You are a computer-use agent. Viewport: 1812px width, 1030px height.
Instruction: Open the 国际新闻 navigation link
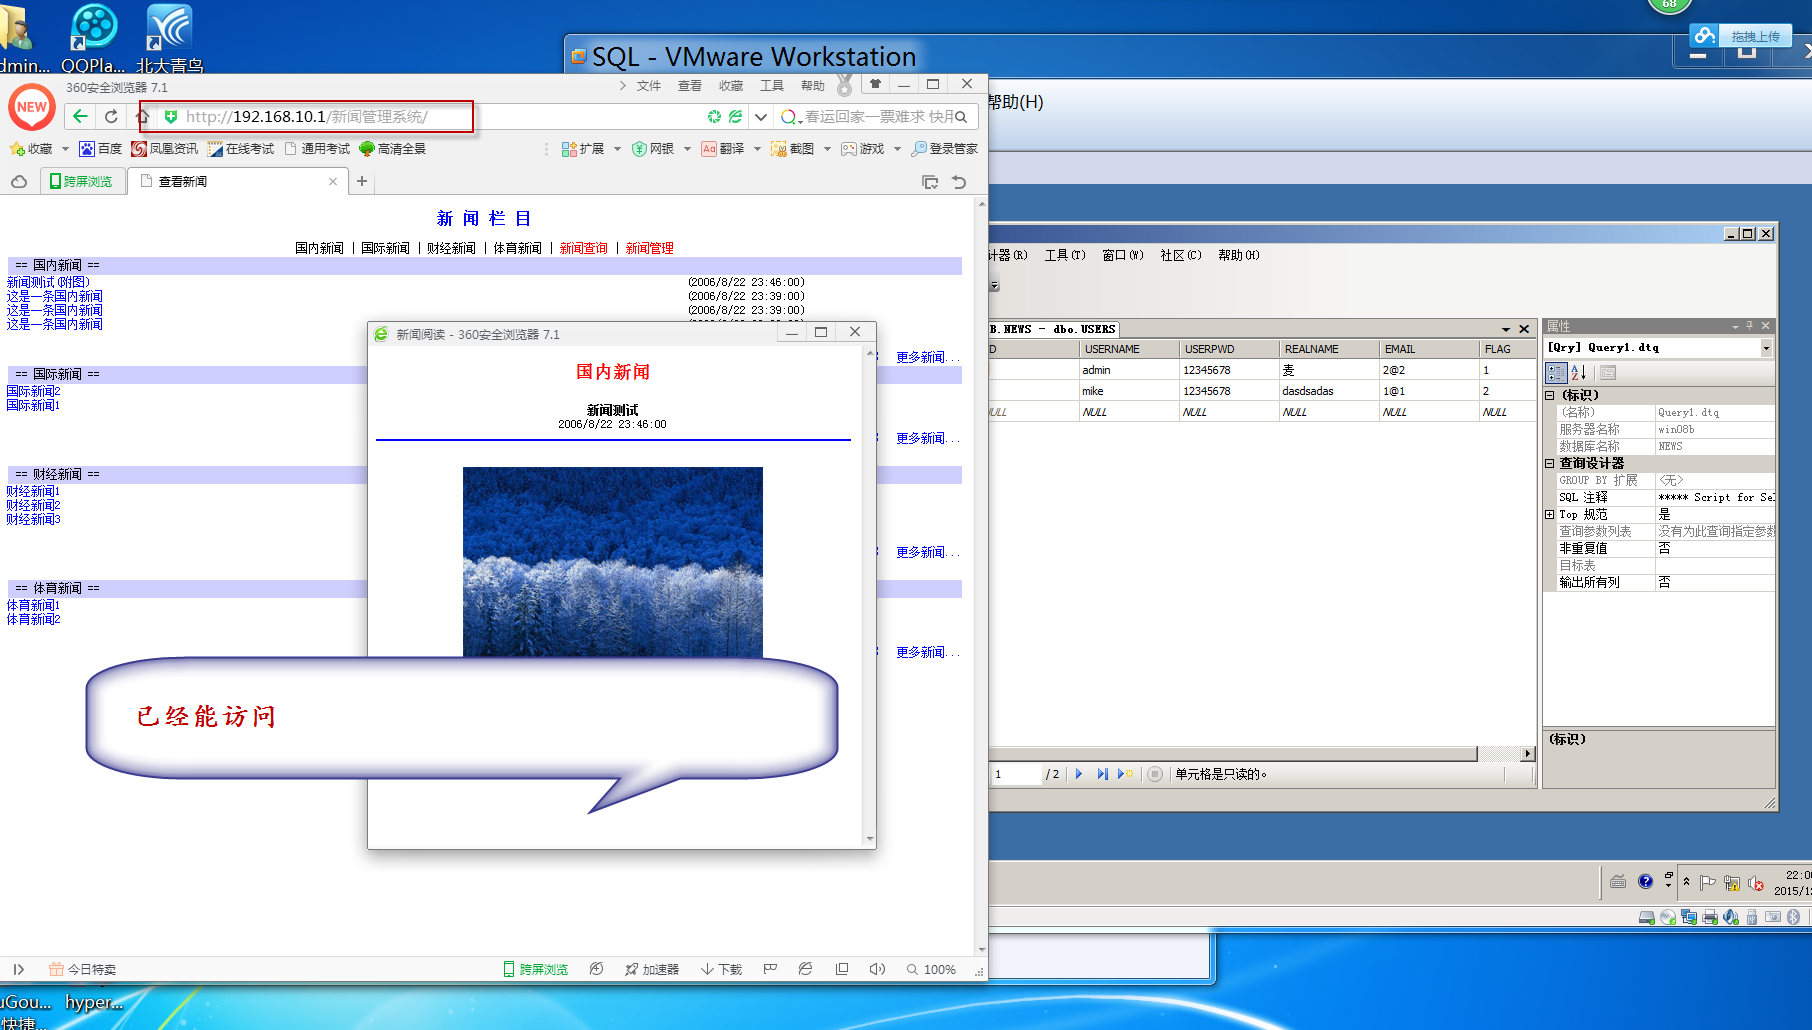coord(385,248)
